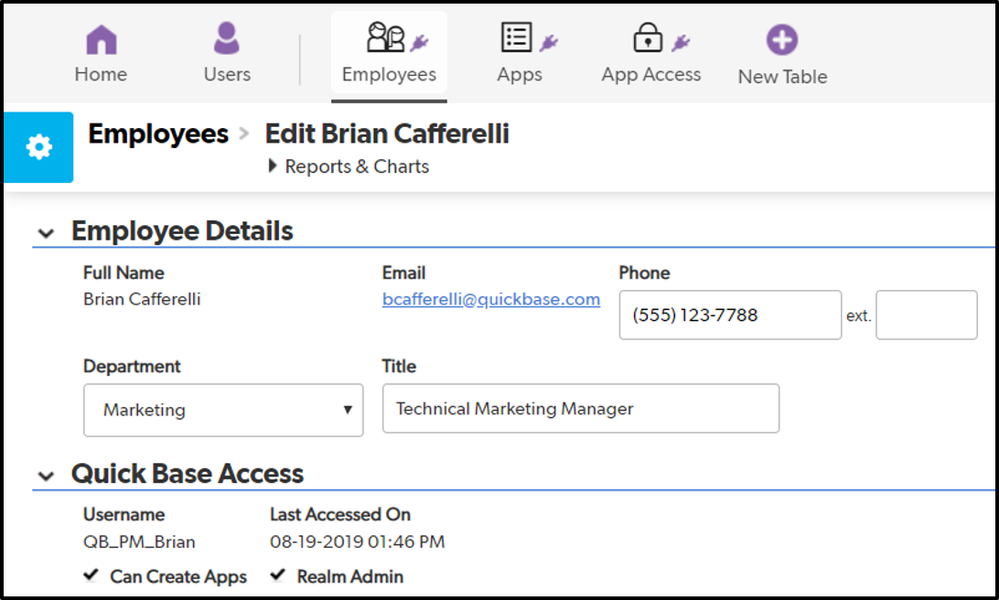Click the plug icon beside Apps

click(549, 43)
